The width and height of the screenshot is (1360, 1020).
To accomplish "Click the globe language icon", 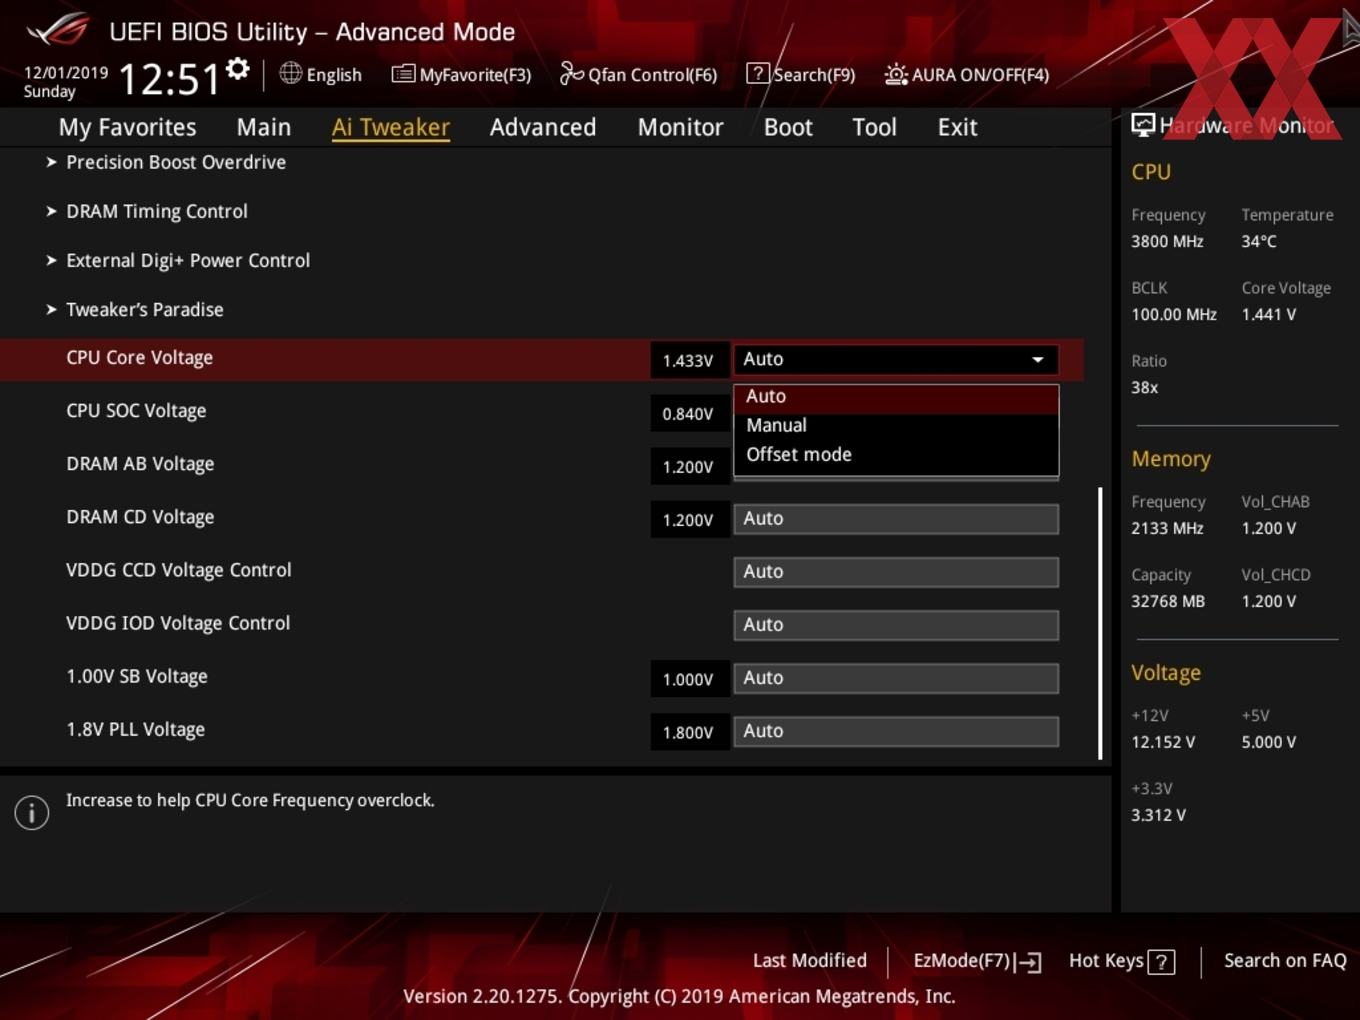I will point(290,73).
